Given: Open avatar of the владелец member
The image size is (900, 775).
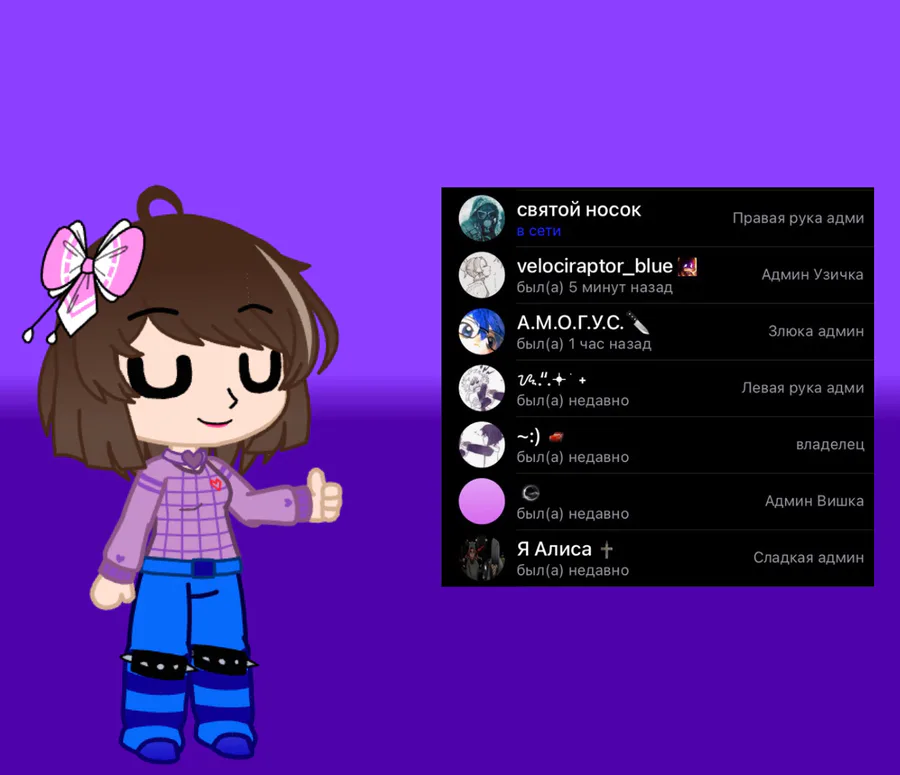Looking at the screenshot, I should point(482,444).
